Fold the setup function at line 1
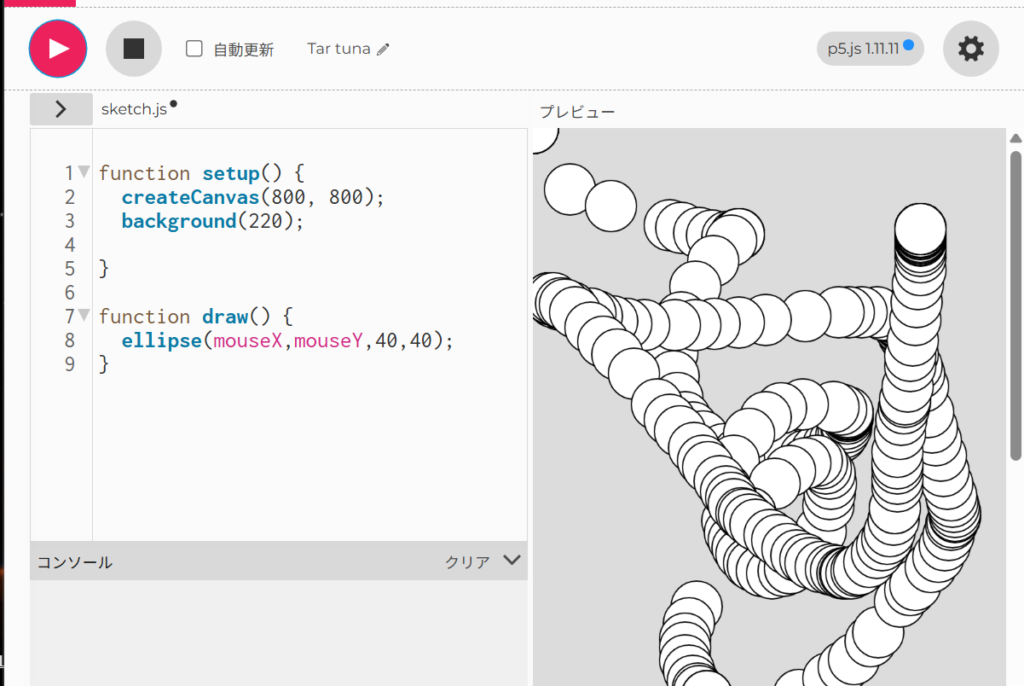Viewport: 1024px width, 686px height. click(x=84, y=172)
